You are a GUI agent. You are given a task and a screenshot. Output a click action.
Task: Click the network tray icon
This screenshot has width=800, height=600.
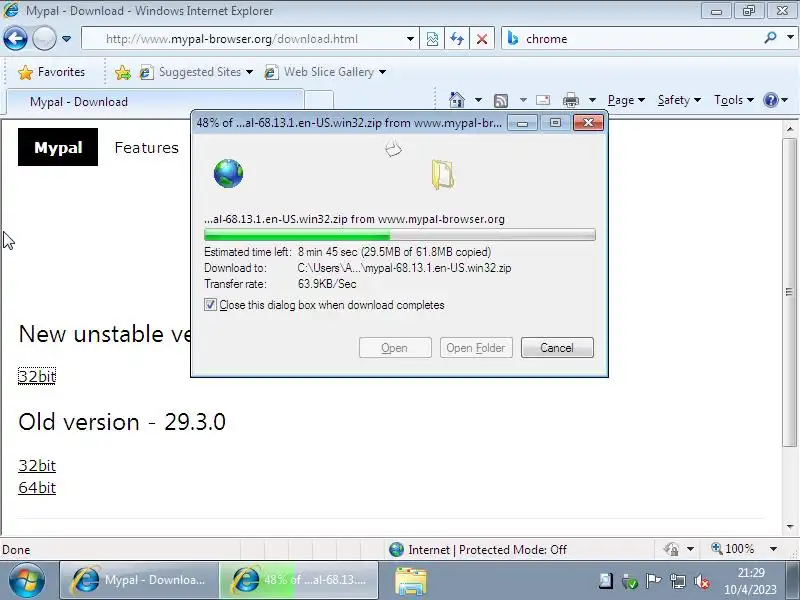[x=678, y=581]
